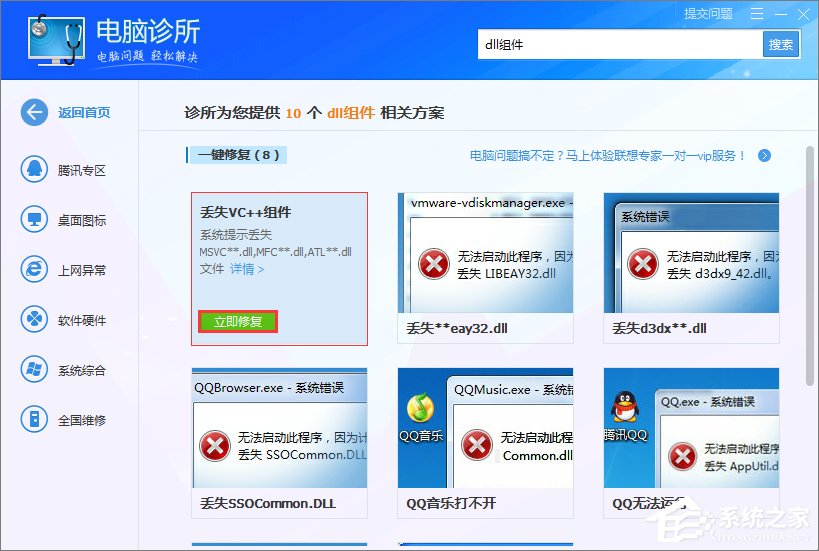Open the hamburger menu icon in title bar
The image size is (819, 551).
(x=757, y=14)
